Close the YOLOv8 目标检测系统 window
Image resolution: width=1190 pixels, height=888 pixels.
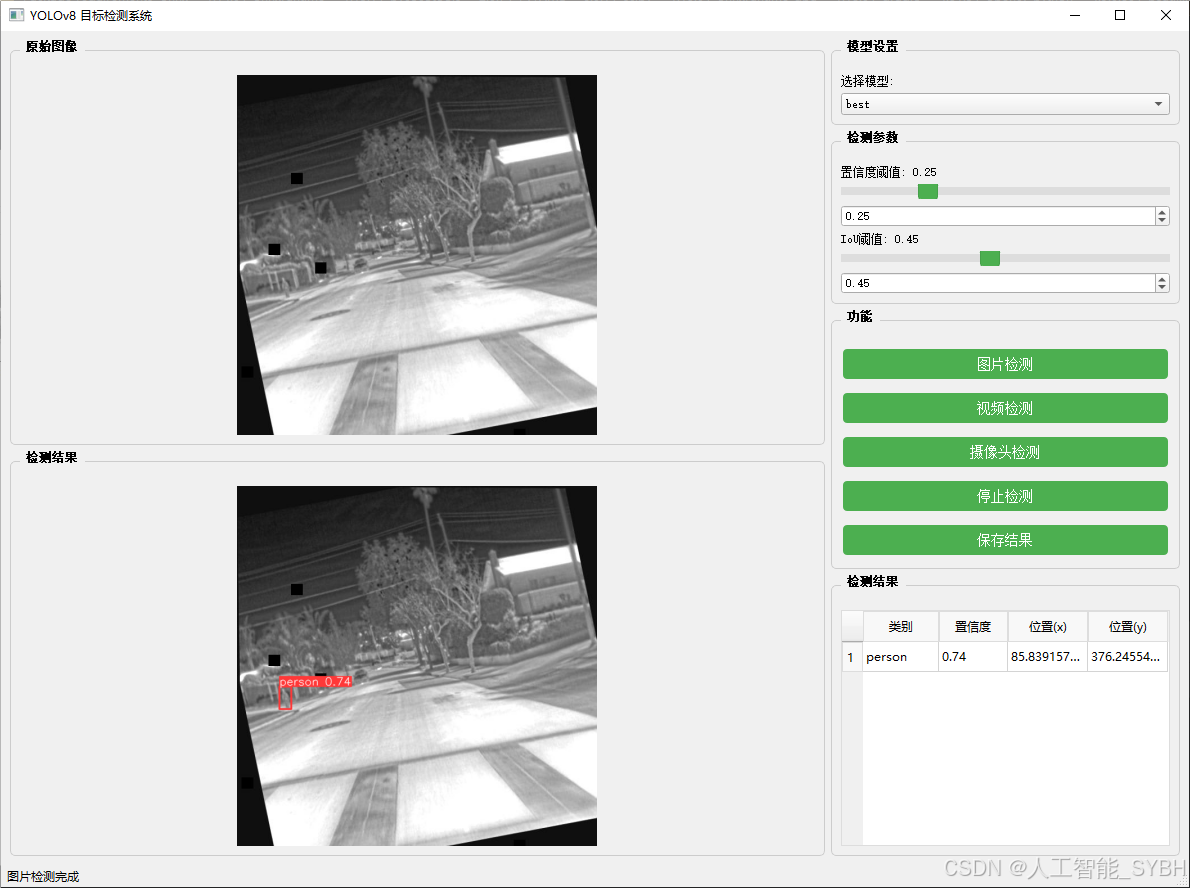[x=1166, y=15]
